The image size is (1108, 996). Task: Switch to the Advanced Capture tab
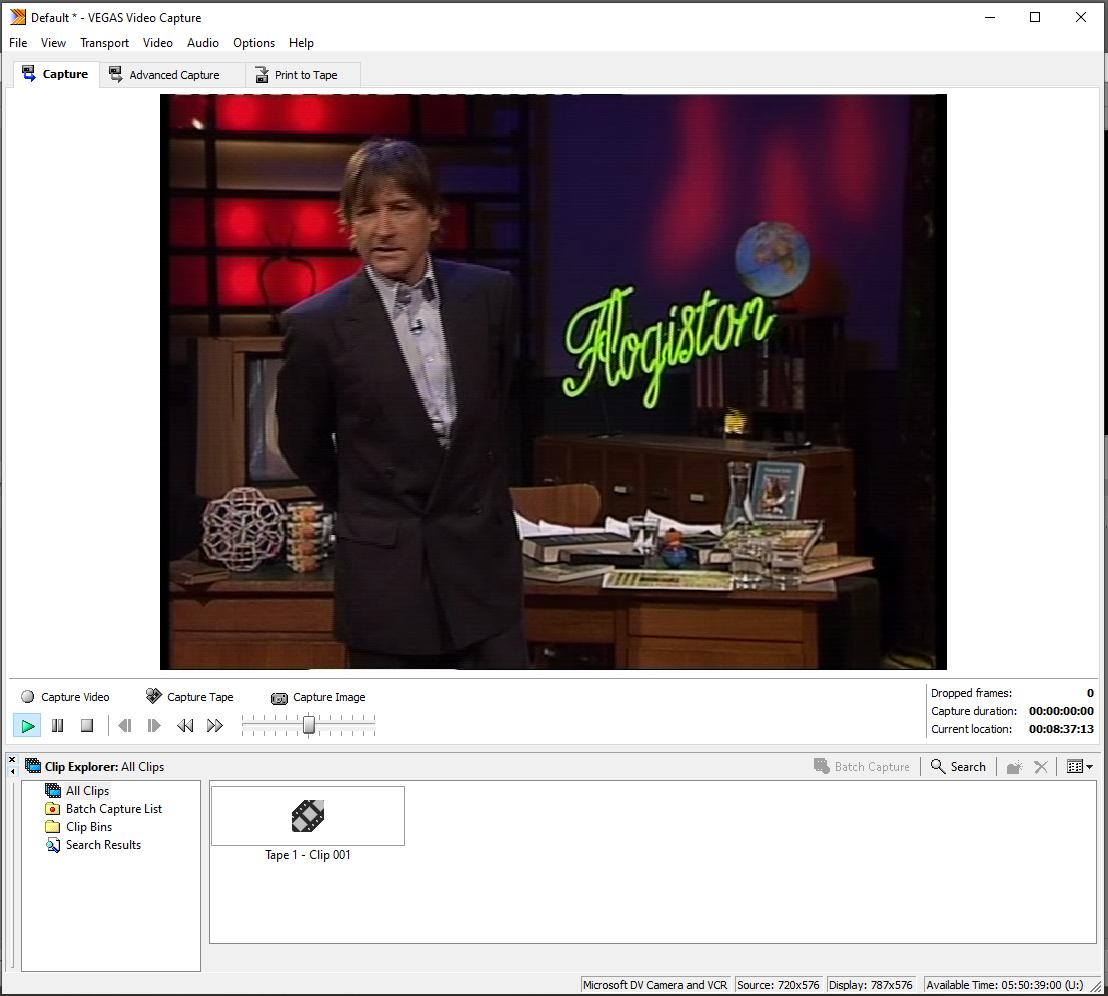click(x=164, y=75)
